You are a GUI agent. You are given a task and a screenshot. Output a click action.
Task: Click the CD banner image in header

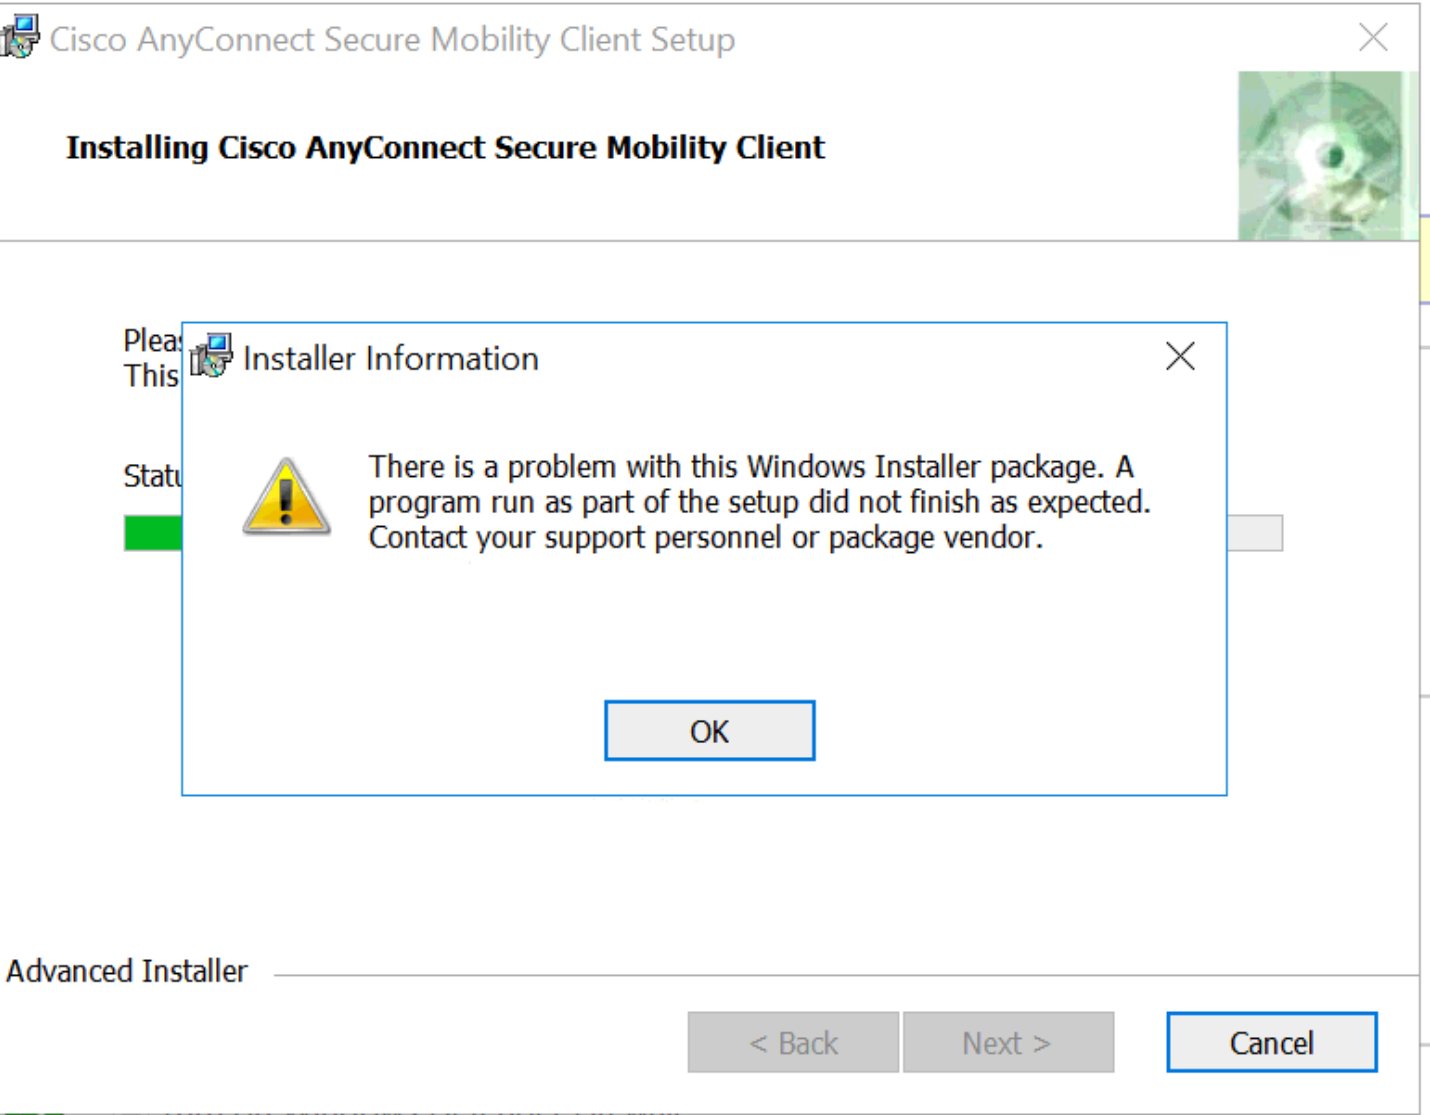click(x=1327, y=156)
